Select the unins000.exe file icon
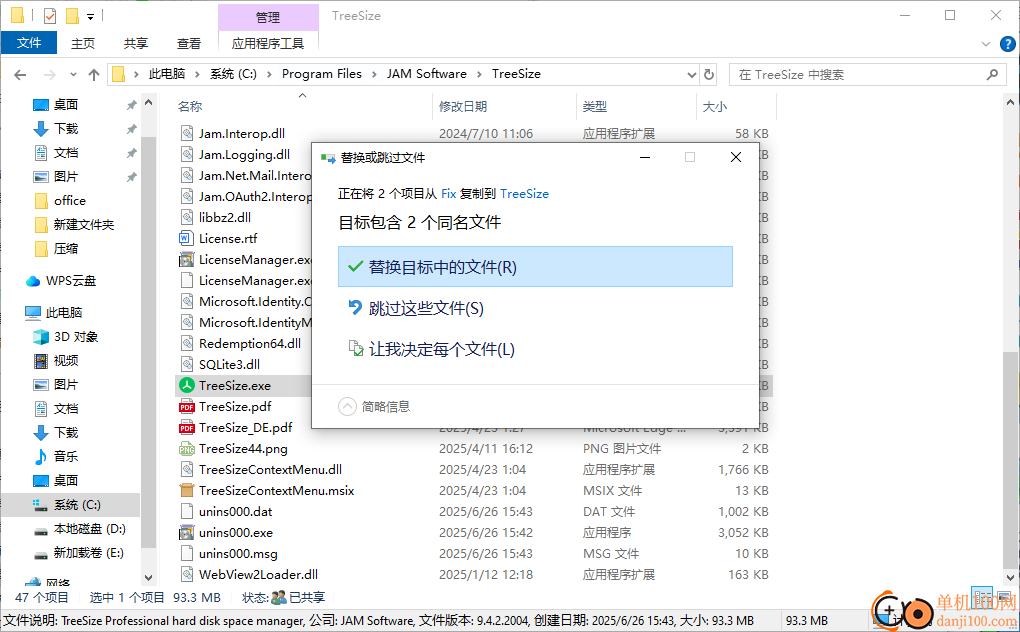The image size is (1020, 632). coord(187,533)
